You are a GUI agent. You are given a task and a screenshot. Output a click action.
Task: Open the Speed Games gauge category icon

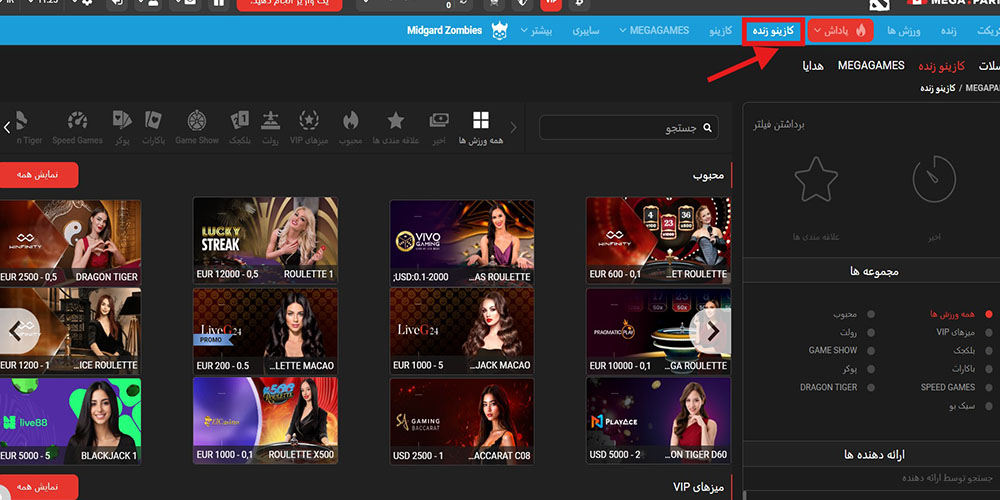tap(78, 120)
